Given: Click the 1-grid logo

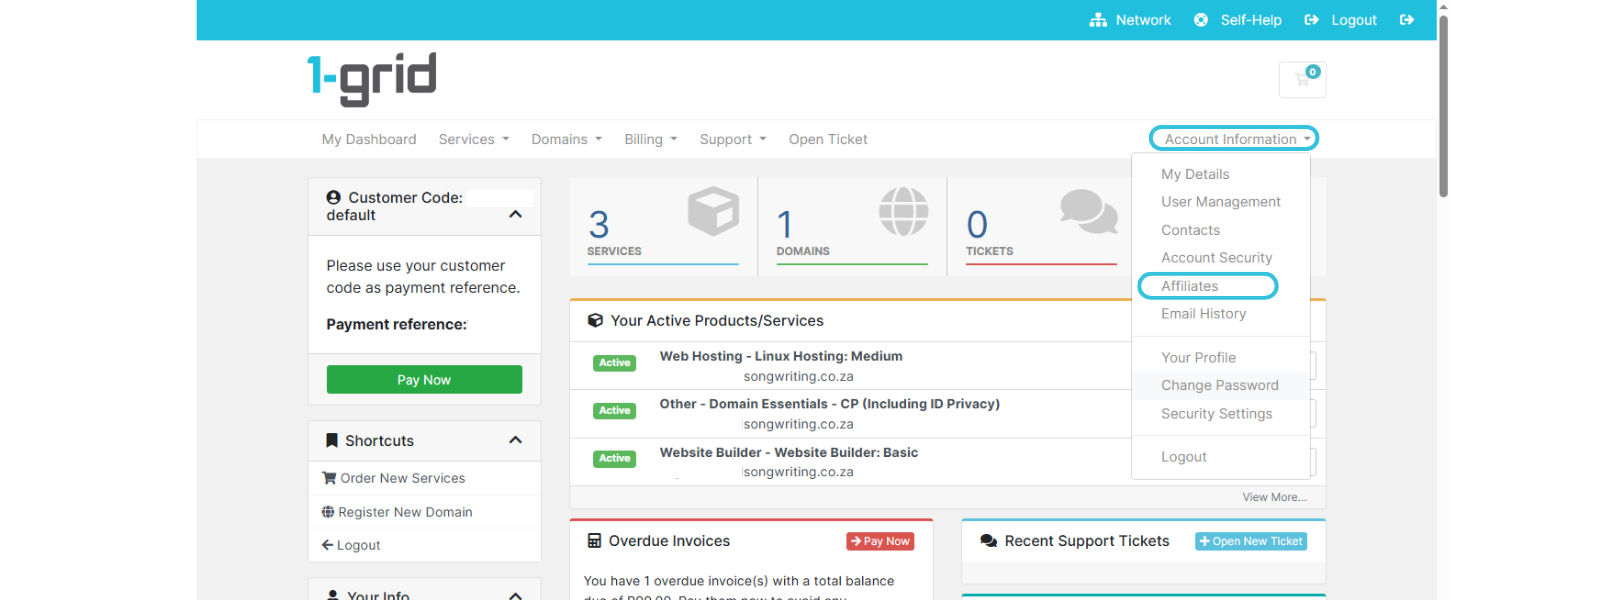Looking at the screenshot, I should (x=372, y=78).
